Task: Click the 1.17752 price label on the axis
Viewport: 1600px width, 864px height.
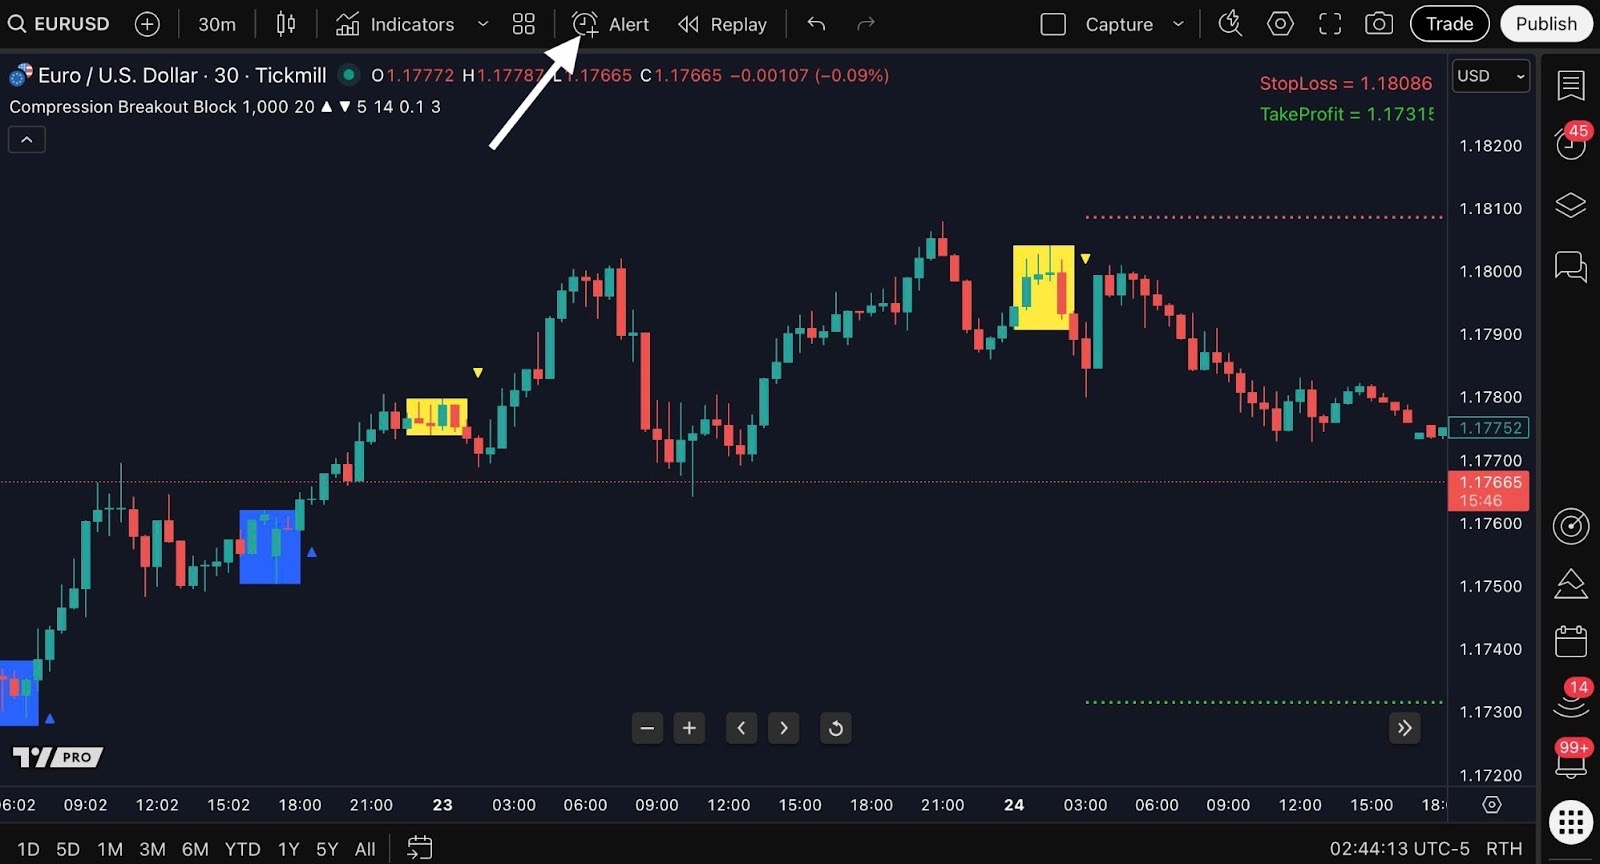Action: pyautogui.click(x=1489, y=428)
